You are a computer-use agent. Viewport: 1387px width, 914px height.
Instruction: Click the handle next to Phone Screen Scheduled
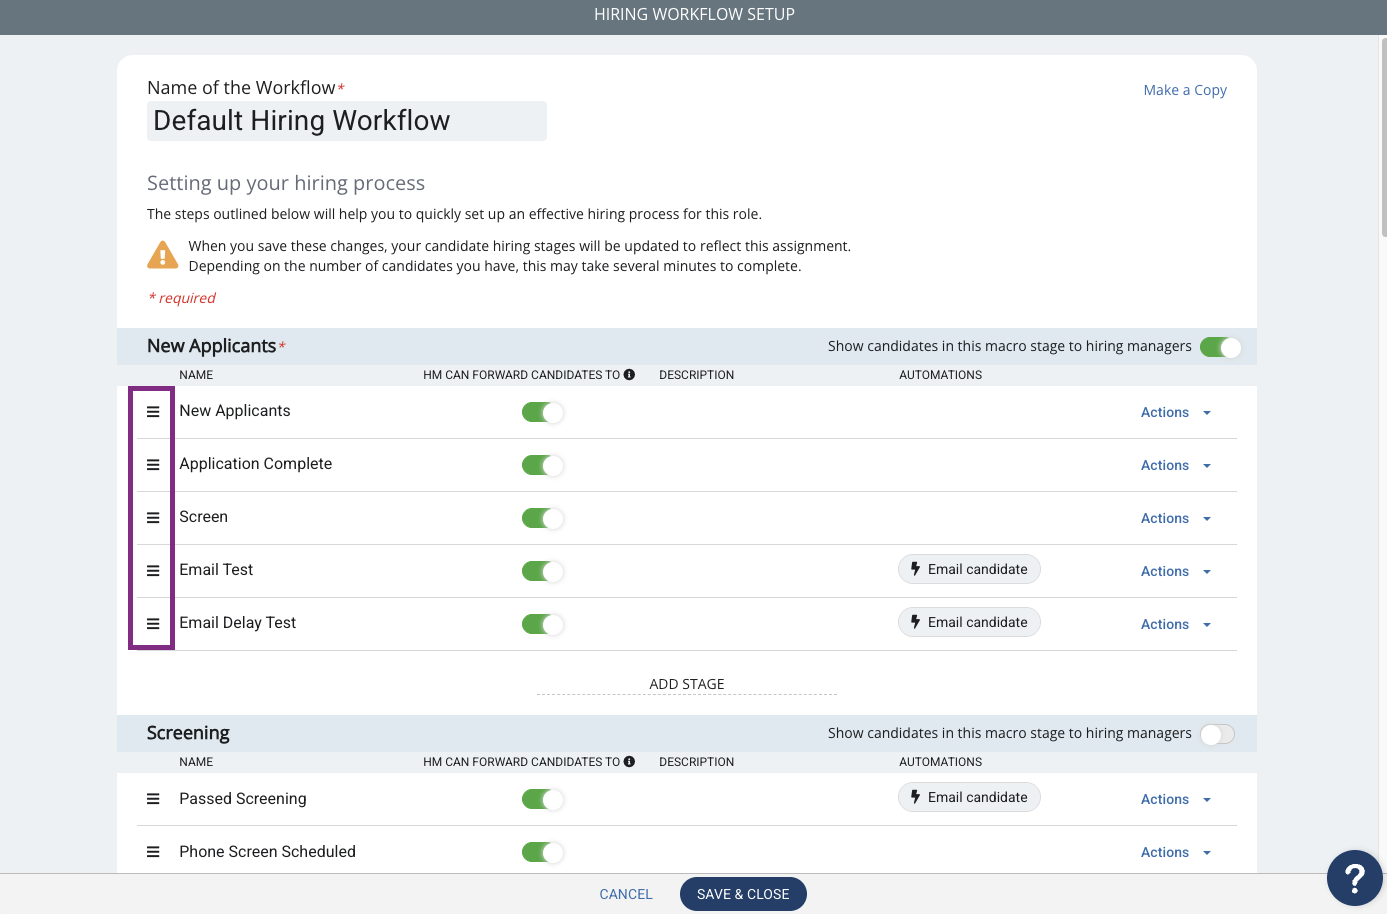153,852
